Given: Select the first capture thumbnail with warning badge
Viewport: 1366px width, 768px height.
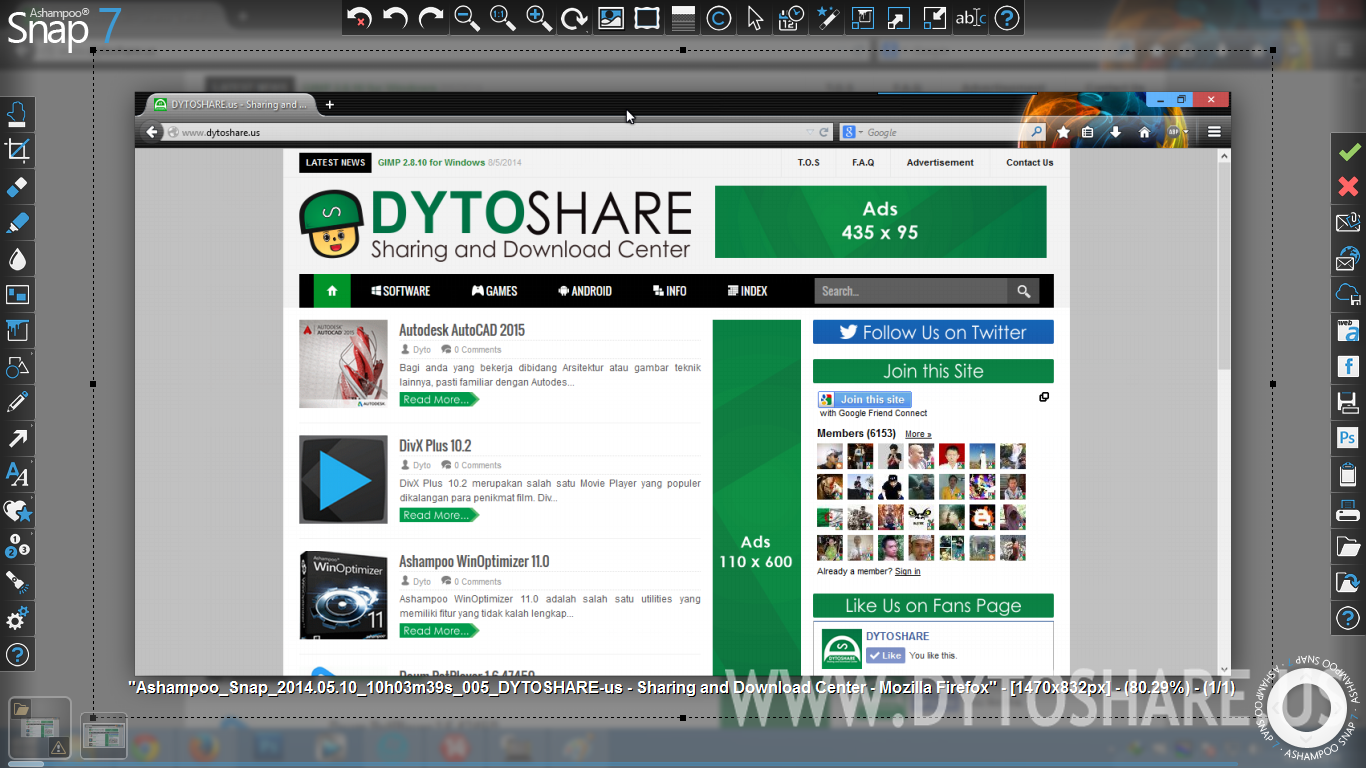Looking at the screenshot, I should click(x=39, y=728).
